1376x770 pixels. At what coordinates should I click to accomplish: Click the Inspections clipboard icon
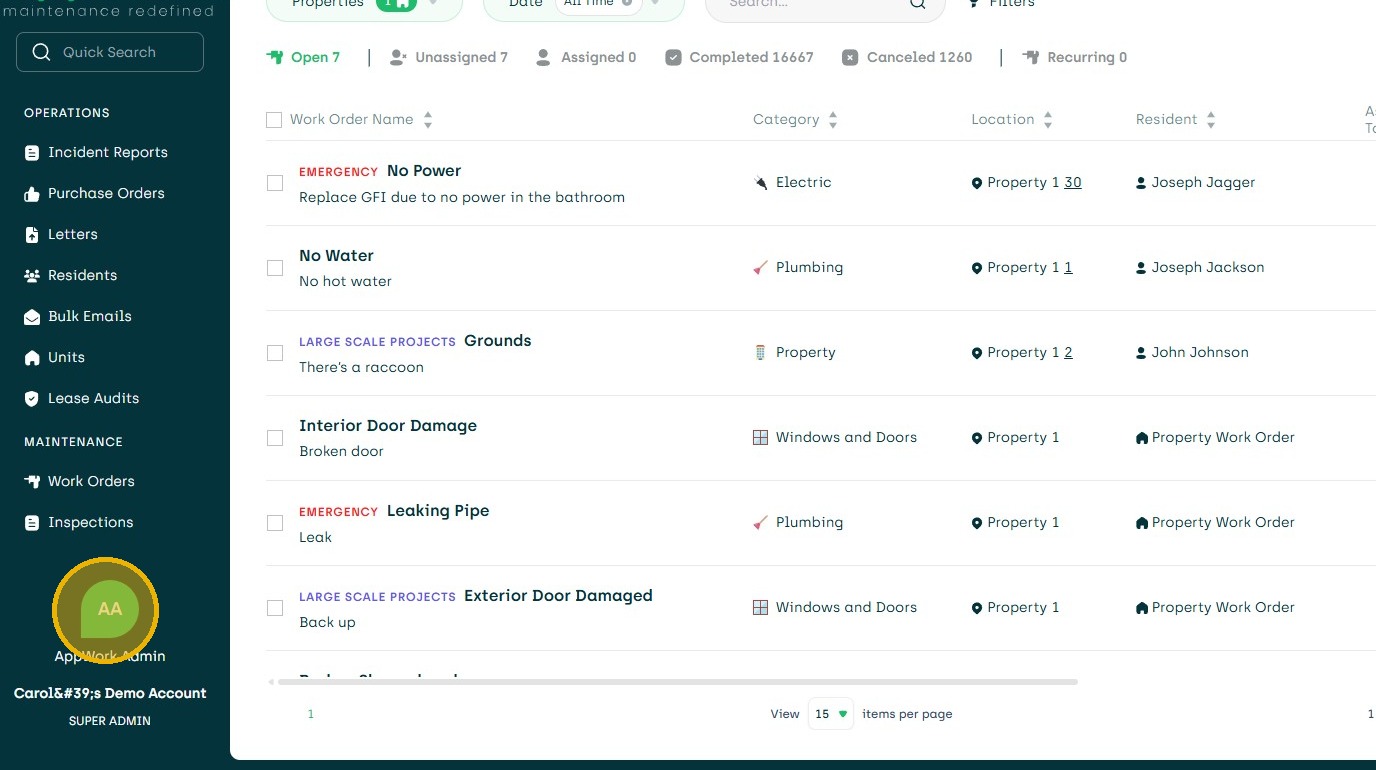(x=32, y=522)
